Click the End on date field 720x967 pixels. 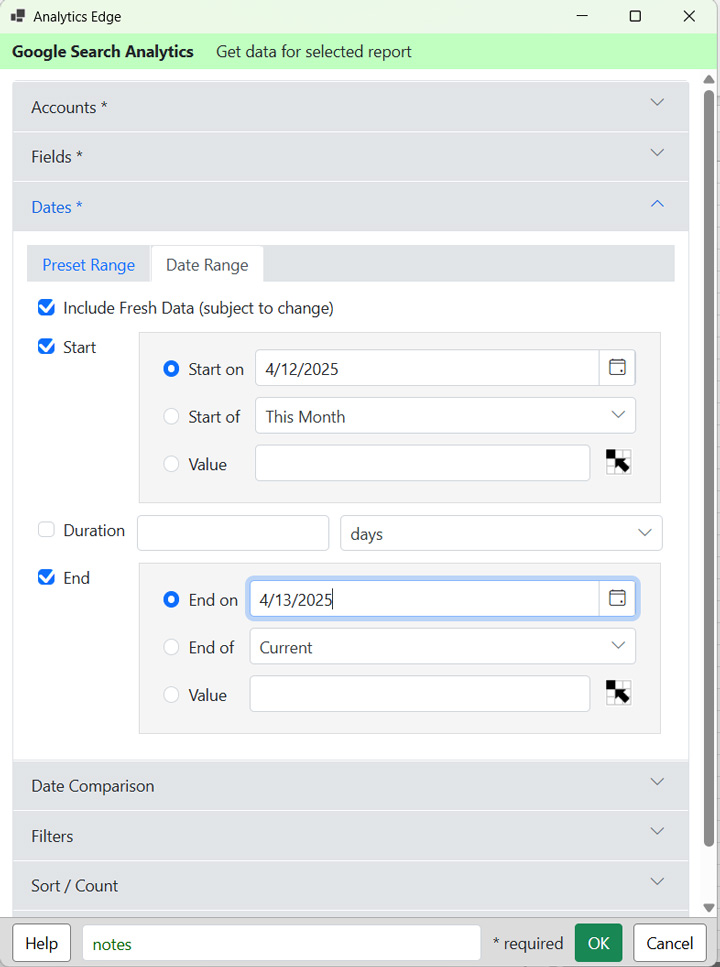point(424,598)
